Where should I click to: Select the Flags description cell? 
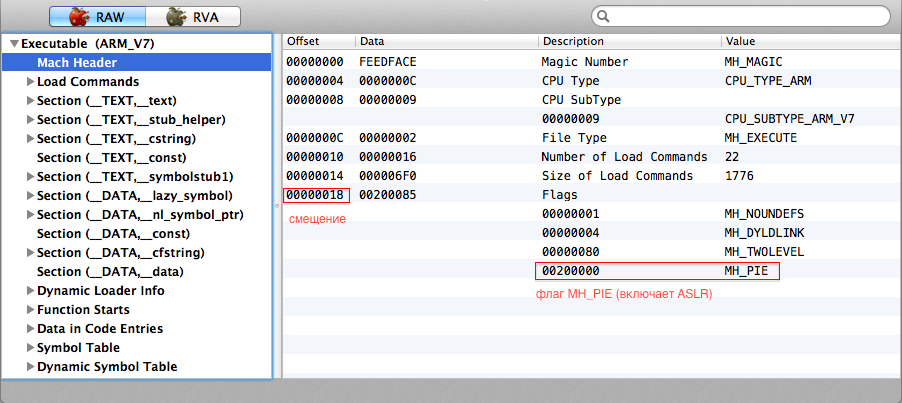[560, 195]
